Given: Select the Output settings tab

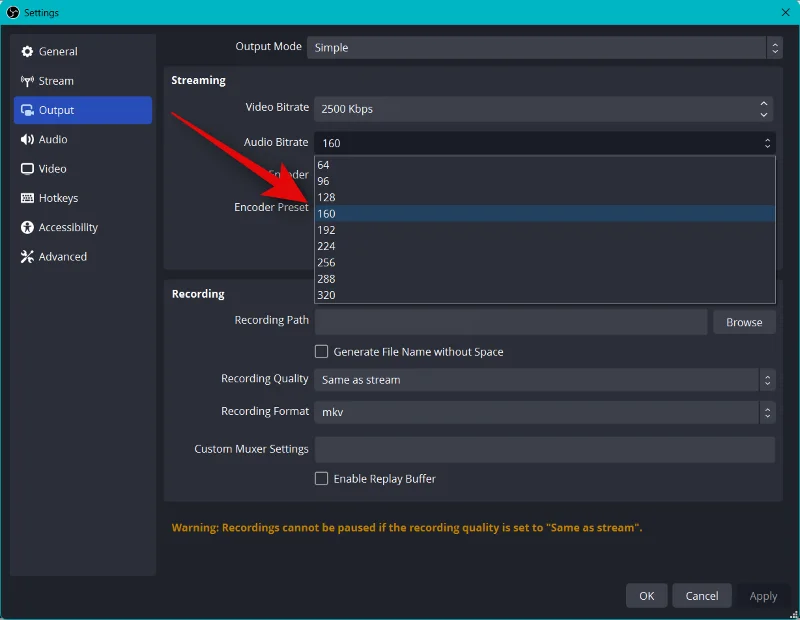Looking at the screenshot, I should pos(83,110).
